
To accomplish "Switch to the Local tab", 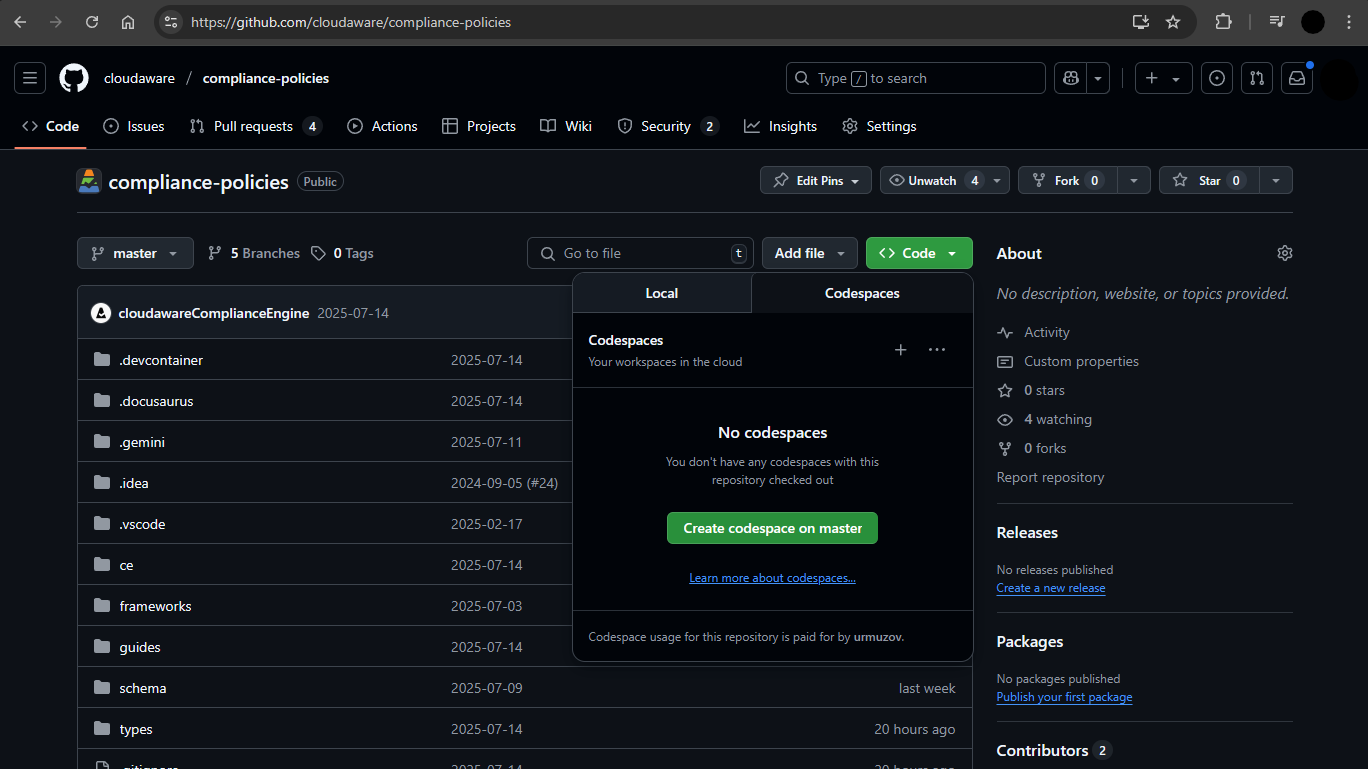I will (662, 293).
